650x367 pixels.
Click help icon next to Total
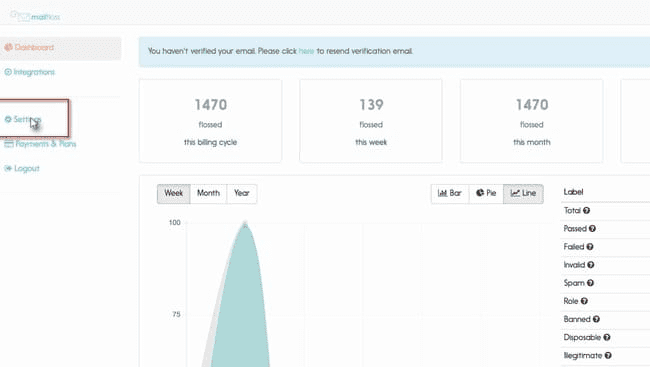coord(586,211)
